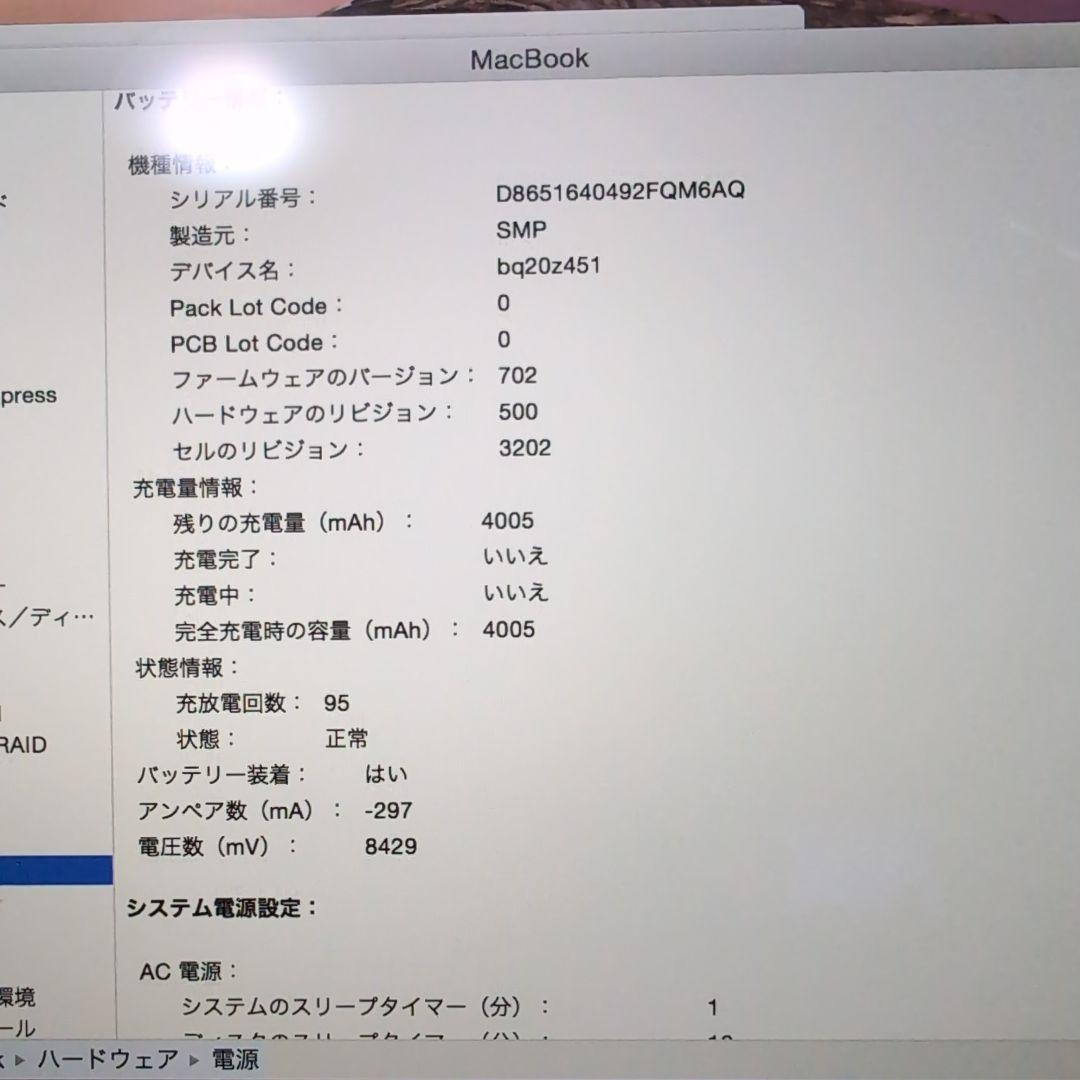Click the 状態情報 section heading
Viewport: 1080px width, 1080px height.
[x=187, y=667]
